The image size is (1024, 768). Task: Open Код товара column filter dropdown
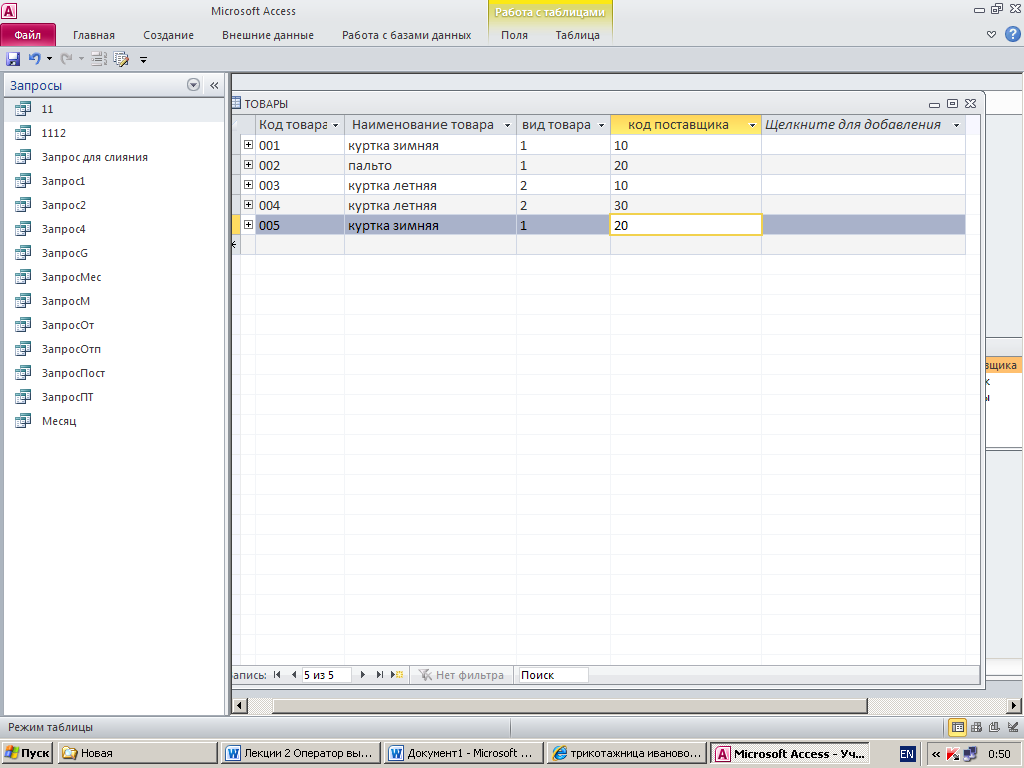pyautogui.click(x=336, y=125)
